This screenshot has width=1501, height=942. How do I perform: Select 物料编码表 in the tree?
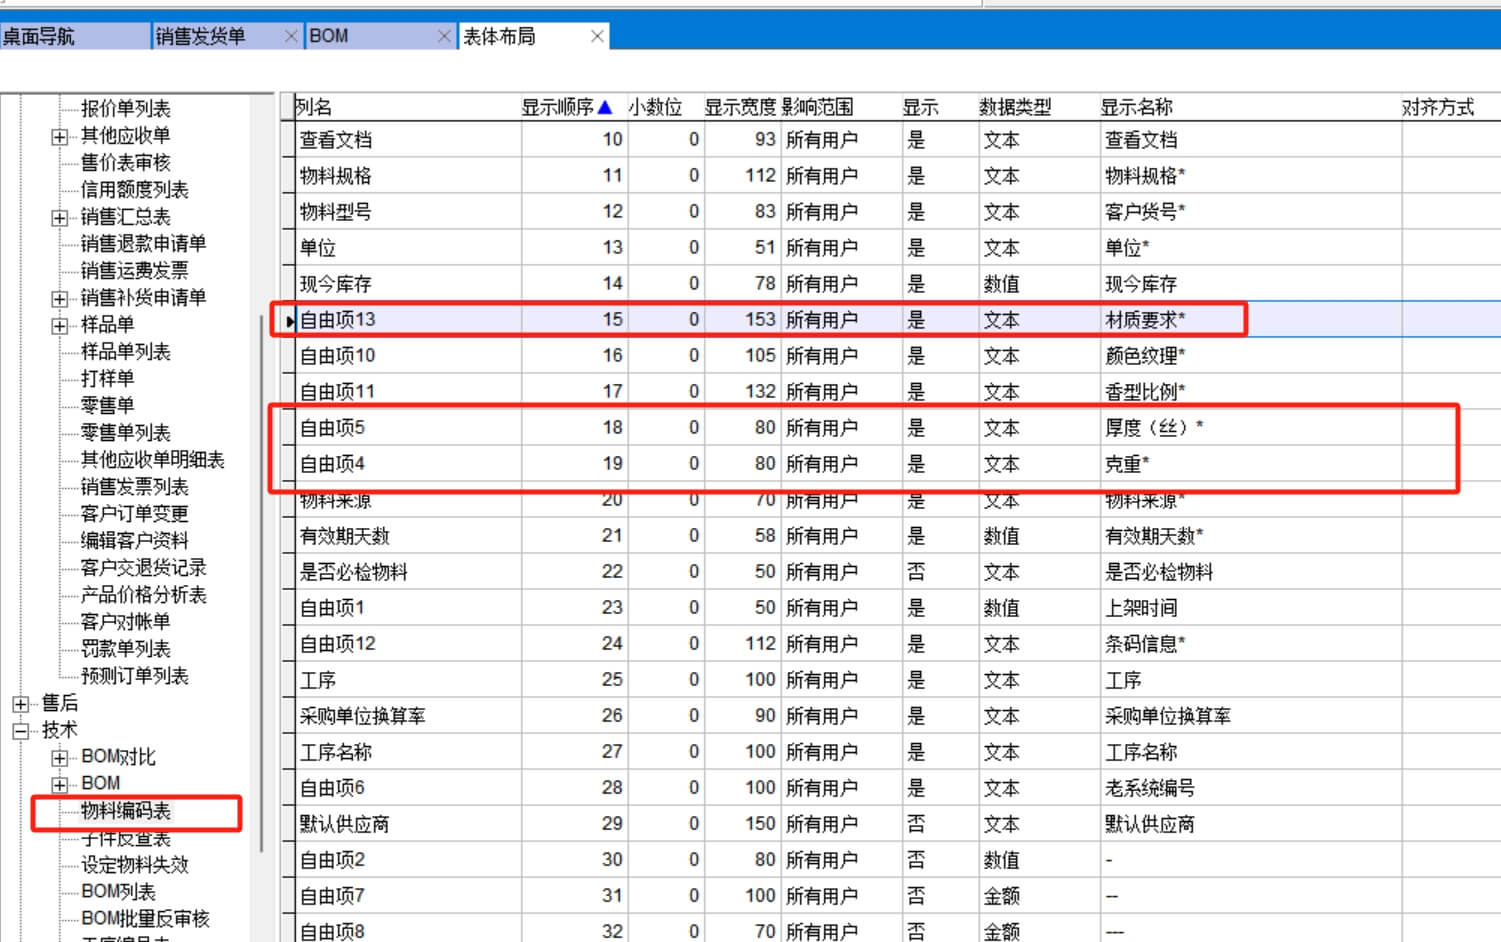click(x=126, y=811)
